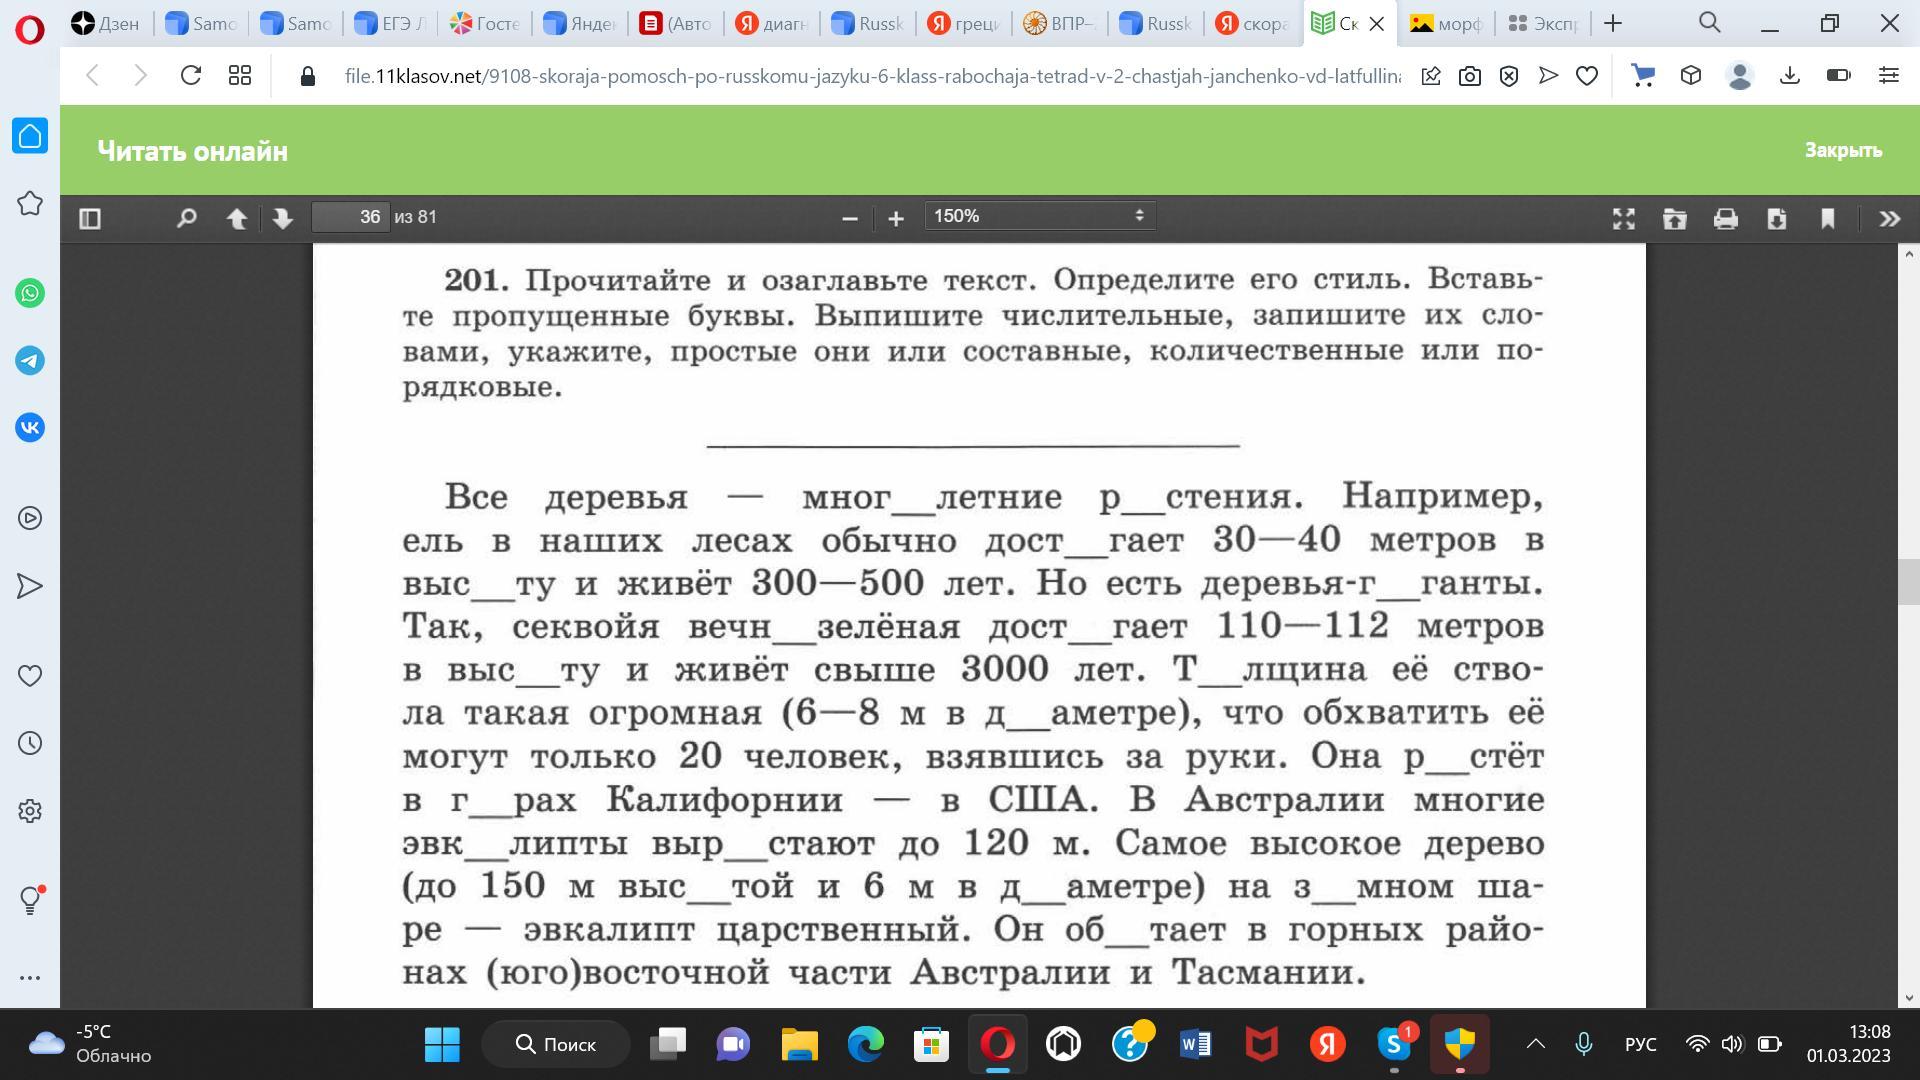
Task: Open the 150% zoom level dropdown
Action: [x=1039, y=216]
